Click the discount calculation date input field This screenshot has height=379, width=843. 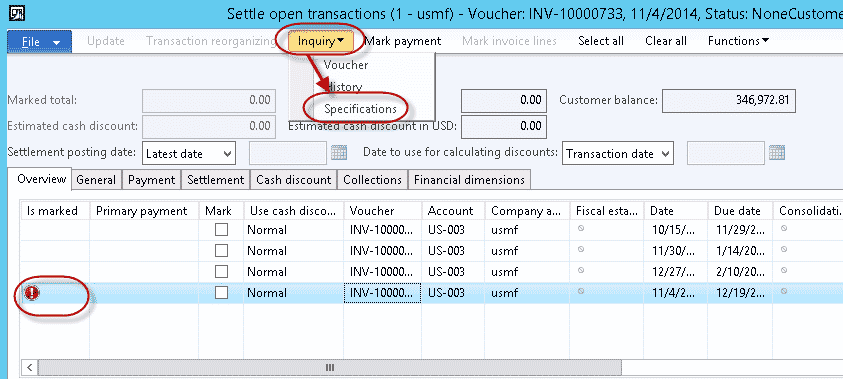pos(726,153)
